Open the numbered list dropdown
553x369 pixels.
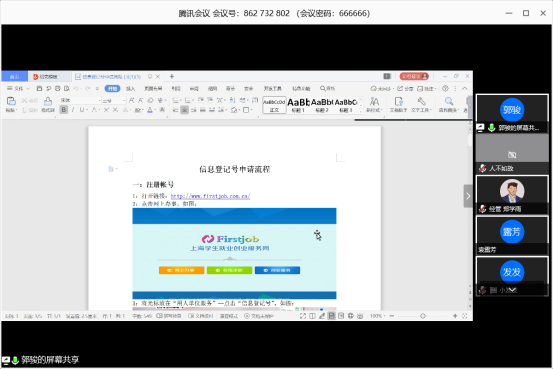coord(192,101)
